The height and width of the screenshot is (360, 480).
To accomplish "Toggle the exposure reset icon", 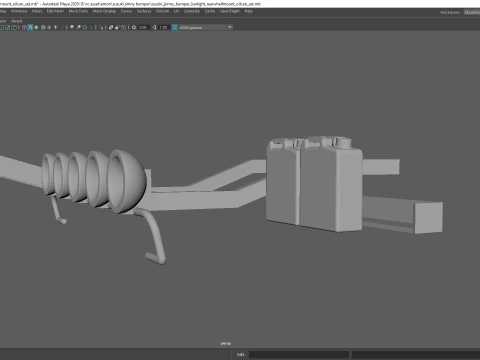I will (x=134, y=27).
